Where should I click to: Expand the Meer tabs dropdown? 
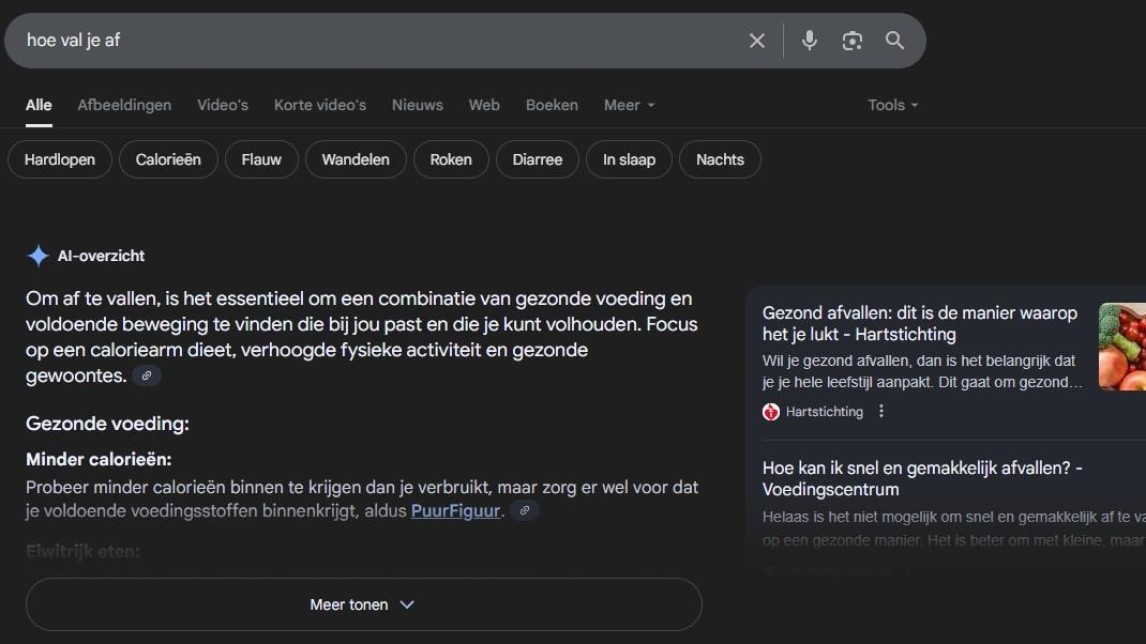(x=629, y=105)
